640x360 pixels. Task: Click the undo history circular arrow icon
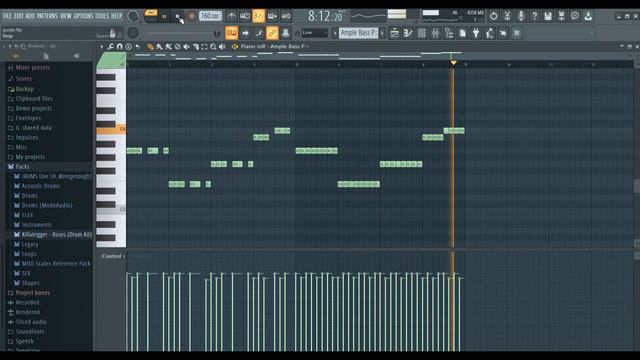(x=493, y=16)
